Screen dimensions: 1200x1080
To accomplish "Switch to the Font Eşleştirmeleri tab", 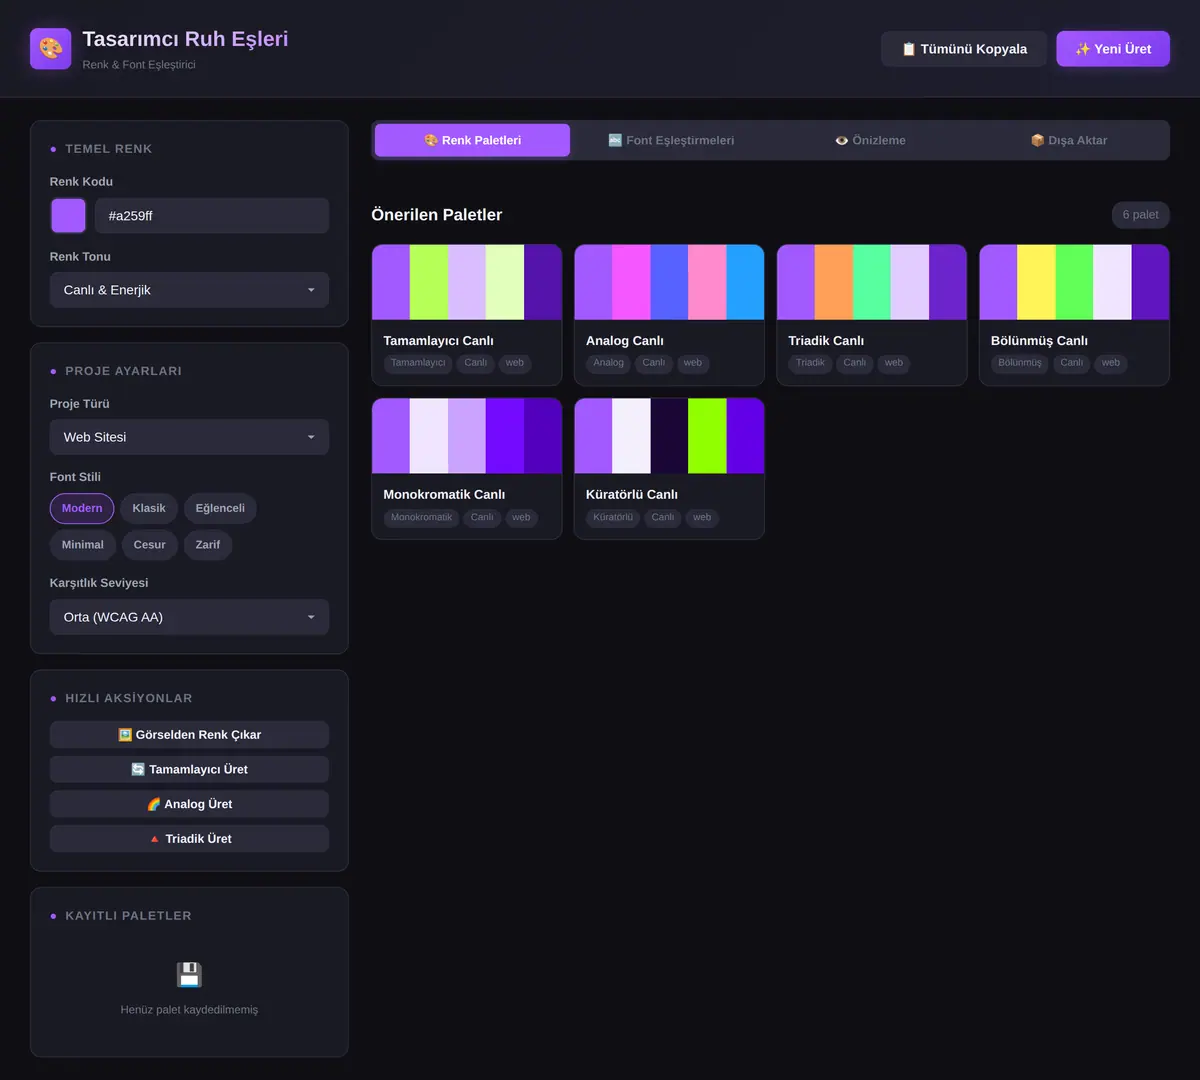I will coord(671,141).
